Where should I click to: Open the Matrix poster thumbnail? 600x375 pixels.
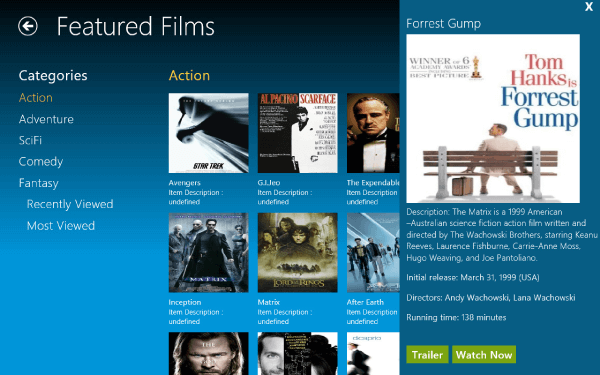[209, 253]
